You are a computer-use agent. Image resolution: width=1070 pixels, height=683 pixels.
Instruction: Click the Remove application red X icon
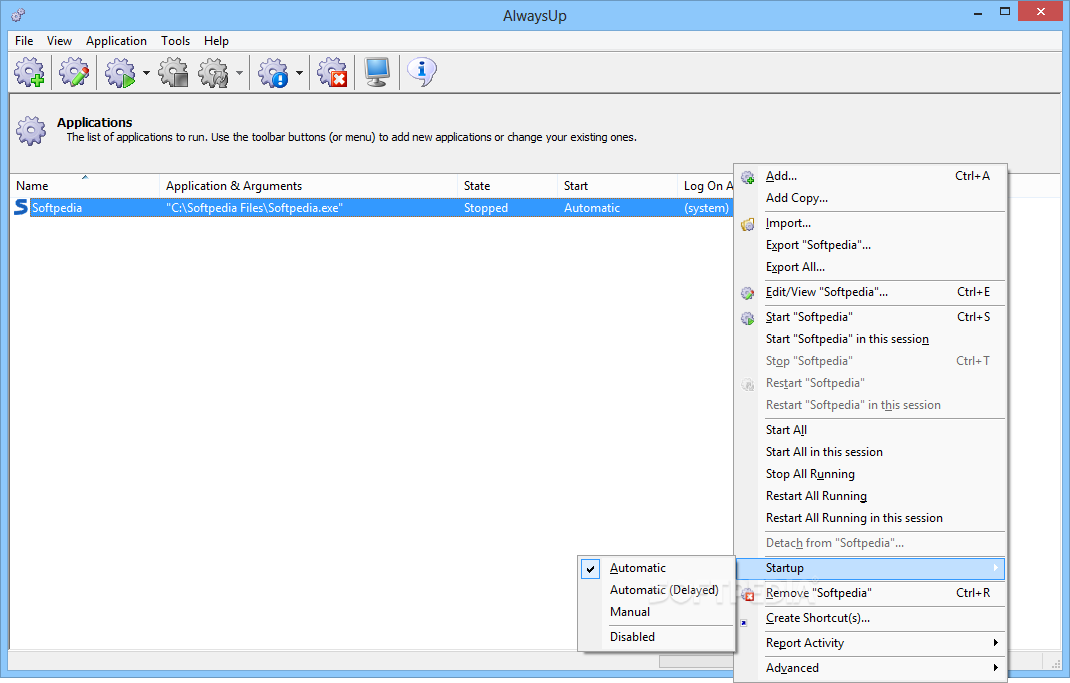(332, 72)
